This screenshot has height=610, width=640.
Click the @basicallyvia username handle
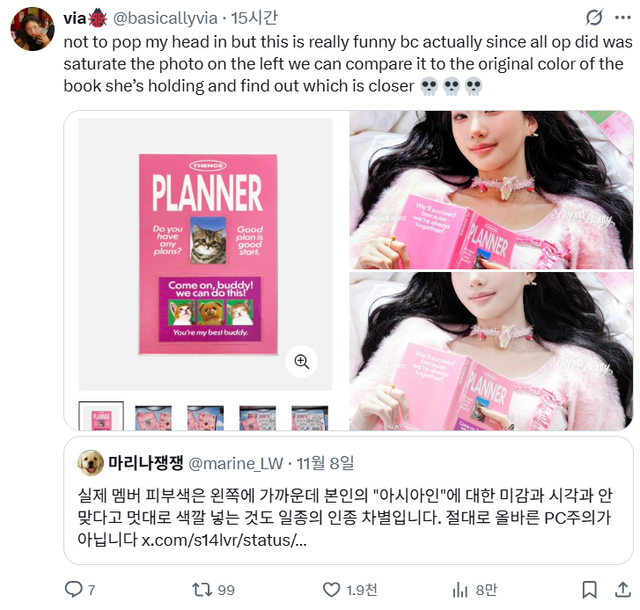coord(165,18)
